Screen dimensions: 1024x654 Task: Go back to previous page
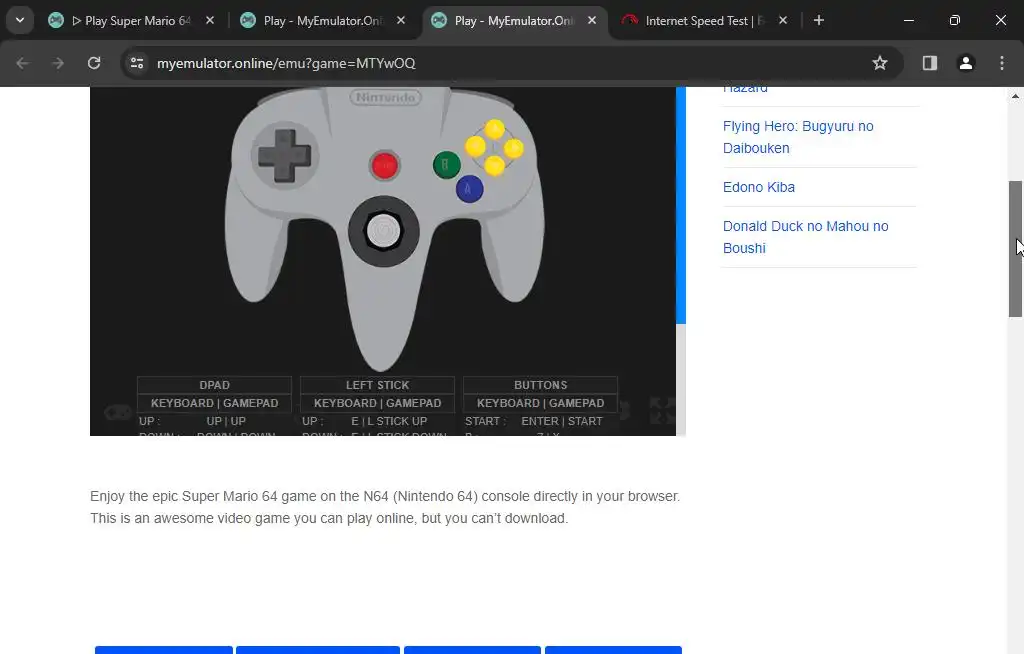click(x=23, y=63)
